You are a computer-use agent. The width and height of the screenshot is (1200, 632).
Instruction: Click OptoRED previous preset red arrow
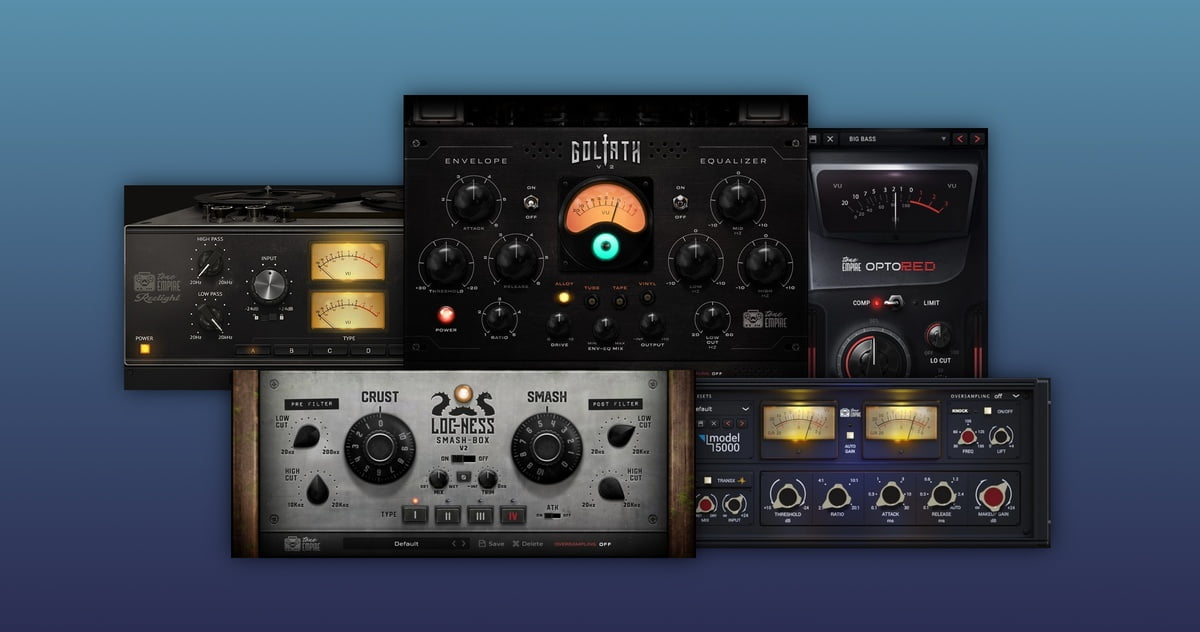(959, 138)
